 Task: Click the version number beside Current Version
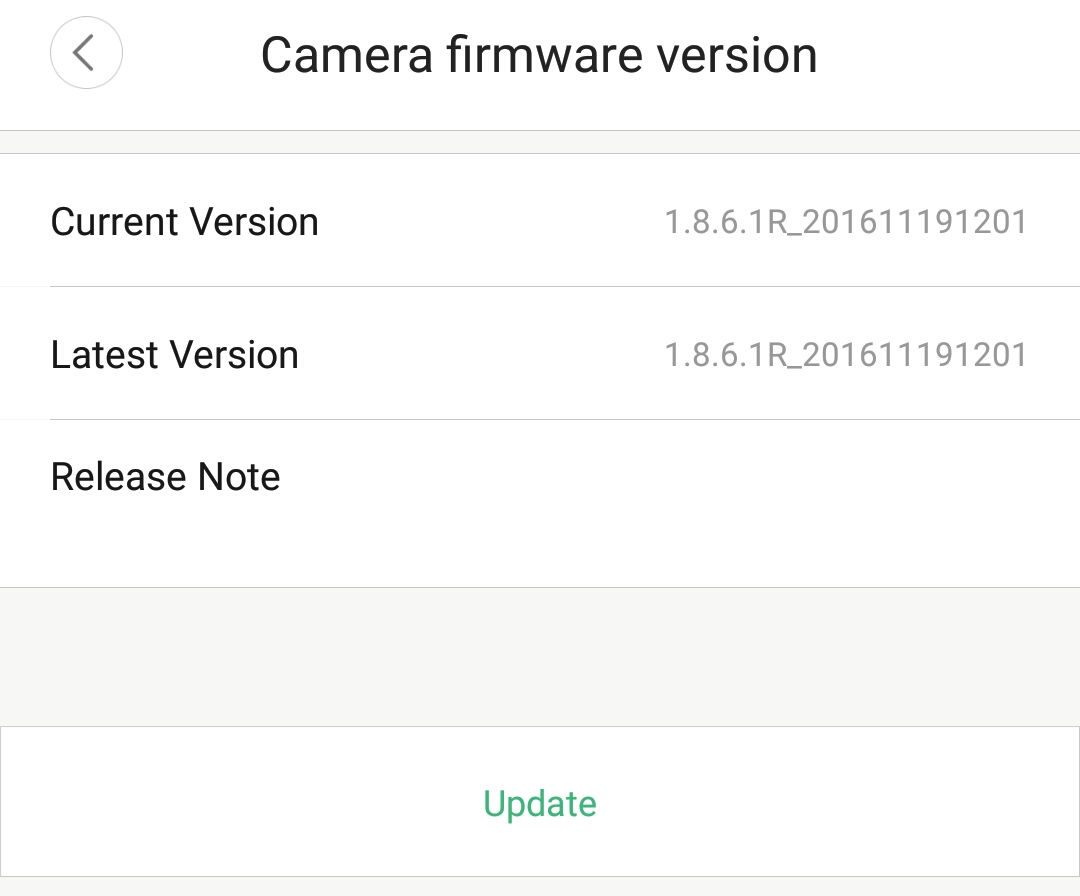point(846,221)
